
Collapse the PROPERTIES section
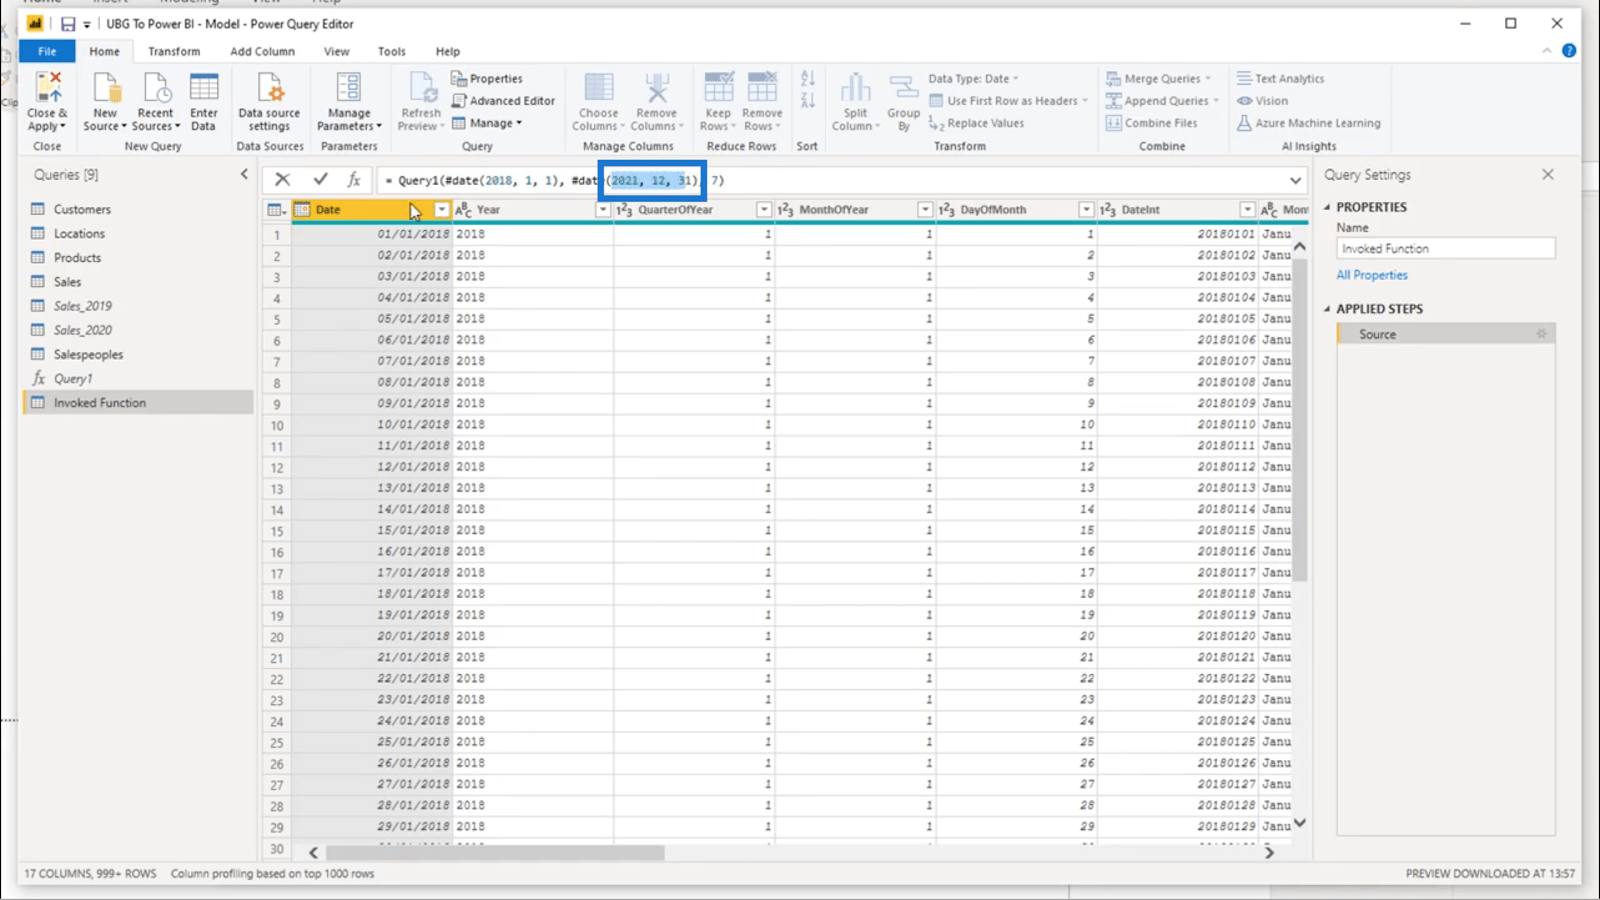(1328, 207)
